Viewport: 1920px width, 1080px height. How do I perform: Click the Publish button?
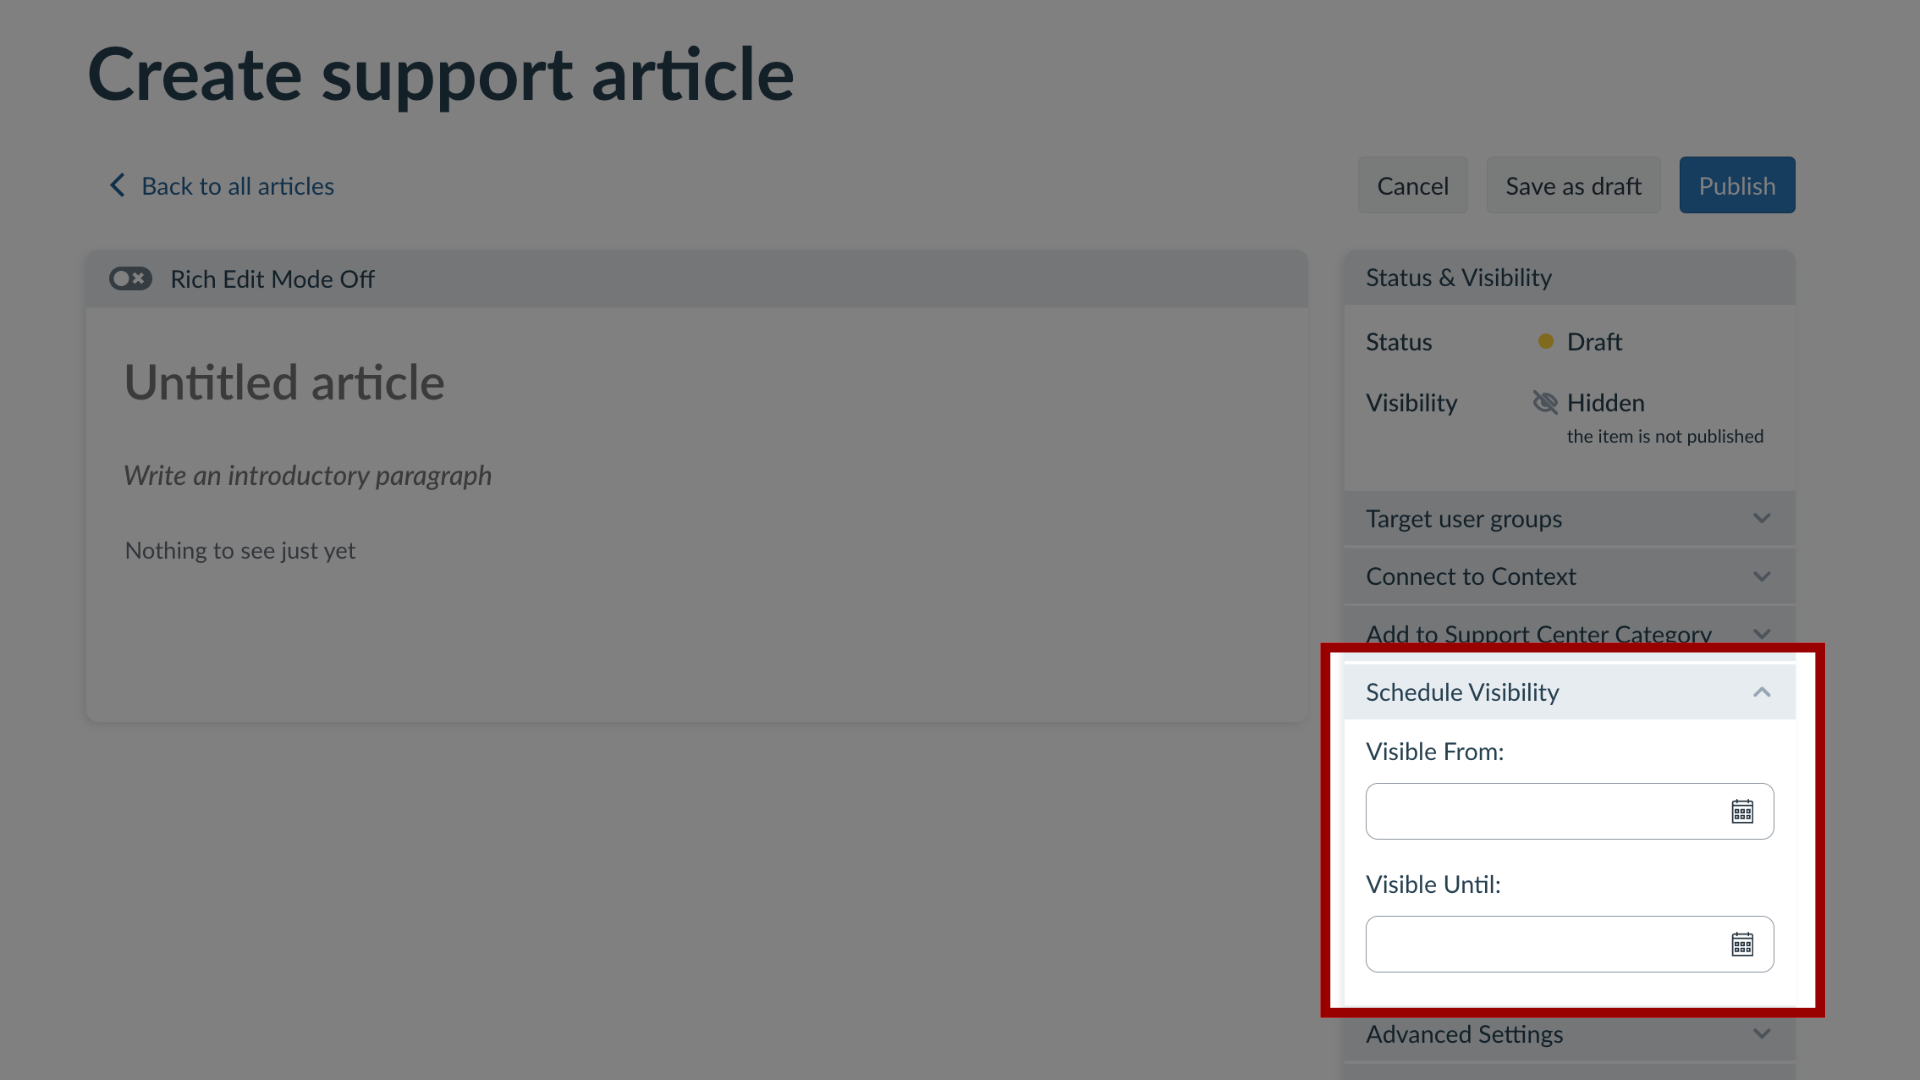point(1738,185)
